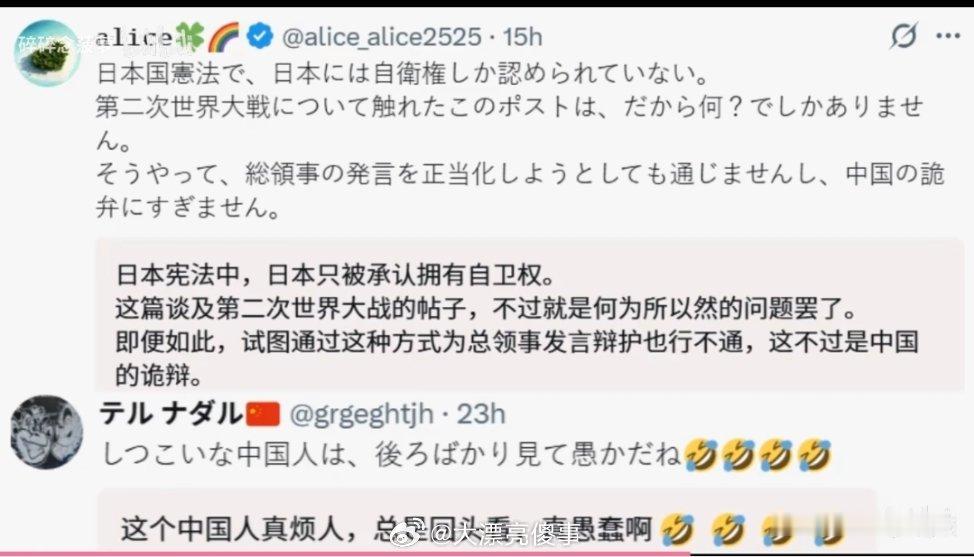The image size is (974, 557).
Task: Click the Weibo watermark @大漂亮傻事
Action: pos(486,533)
